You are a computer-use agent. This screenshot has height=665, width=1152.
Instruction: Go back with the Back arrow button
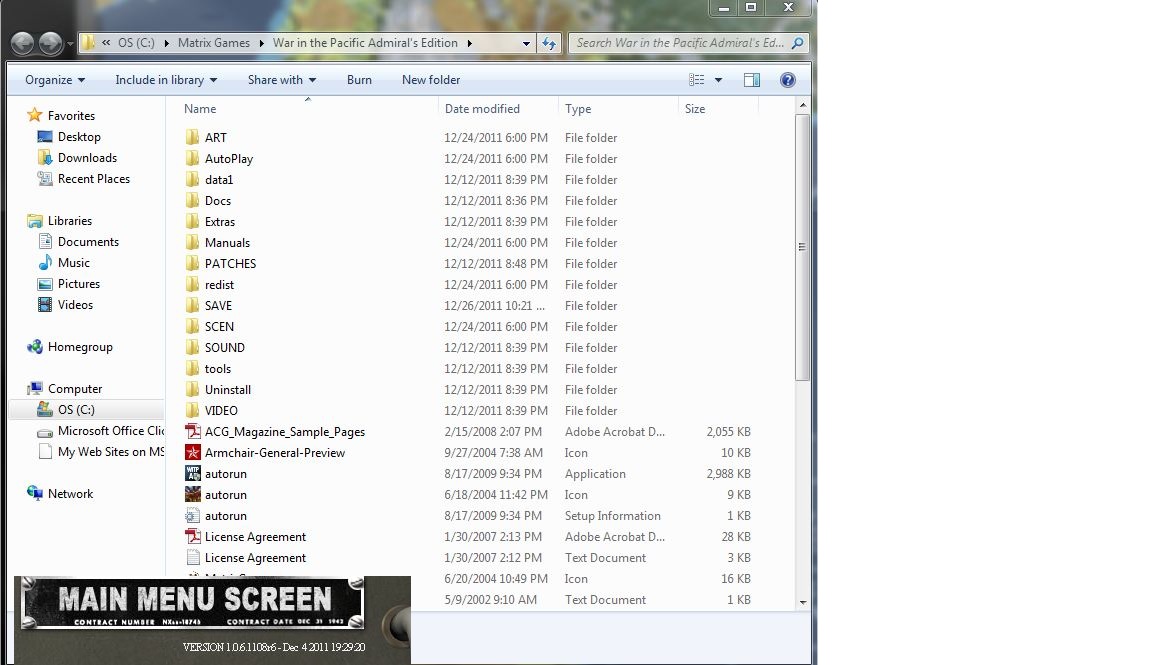point(23,43)
